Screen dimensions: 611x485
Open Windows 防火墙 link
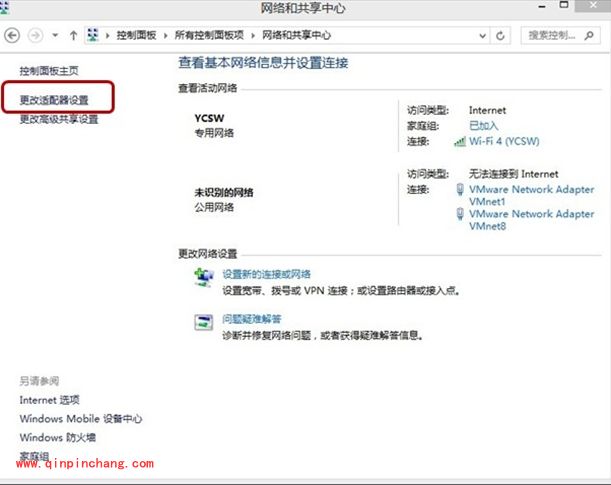point(58,437)
